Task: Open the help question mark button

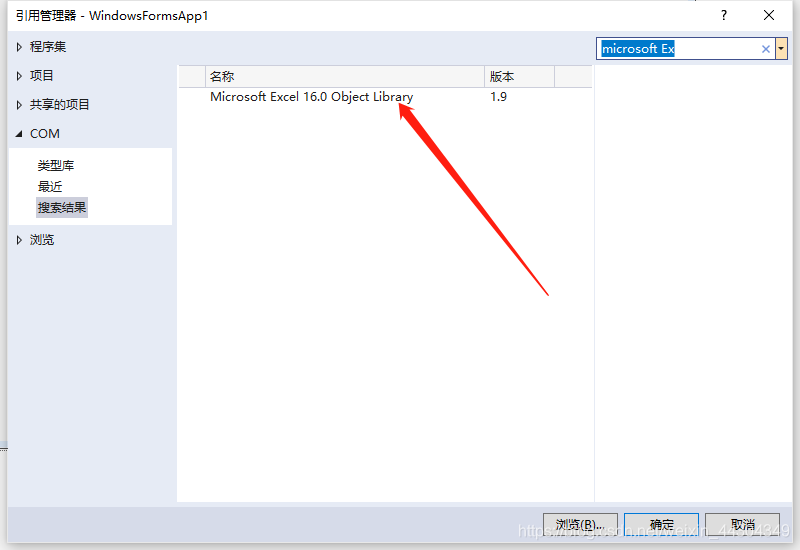Action: click(x=723, y=15)
